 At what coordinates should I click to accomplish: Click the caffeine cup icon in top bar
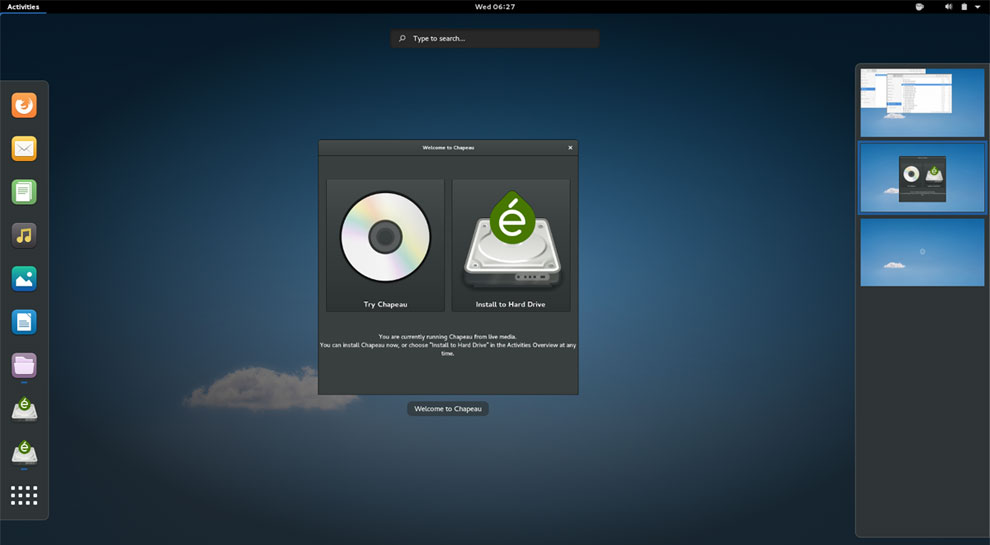coord(919,7)
